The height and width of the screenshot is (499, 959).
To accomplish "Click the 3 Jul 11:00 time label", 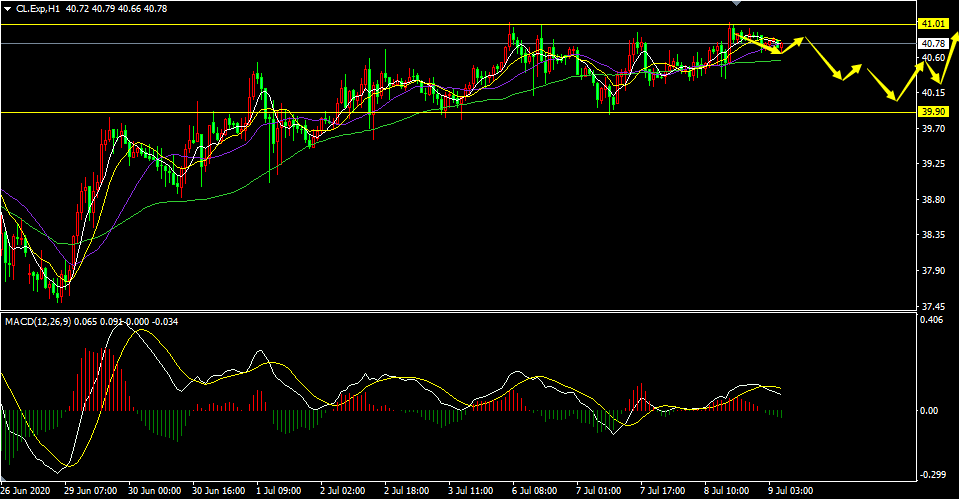I will click(471, 491).
